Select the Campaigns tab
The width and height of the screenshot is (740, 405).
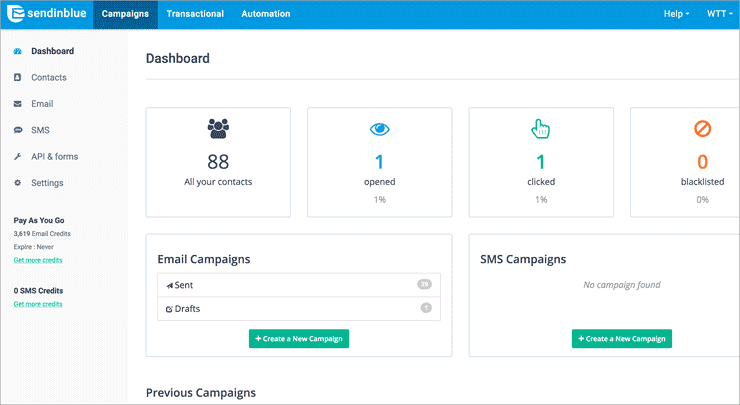coord(125,14)
